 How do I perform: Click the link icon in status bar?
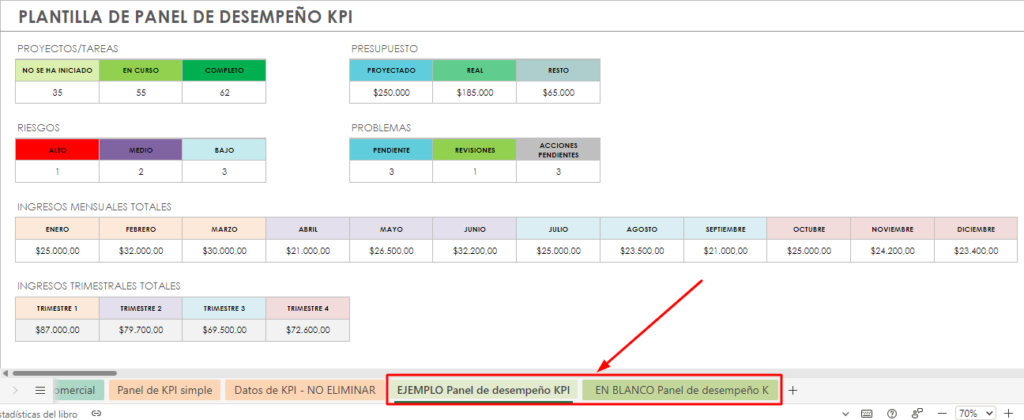[96, 413]
